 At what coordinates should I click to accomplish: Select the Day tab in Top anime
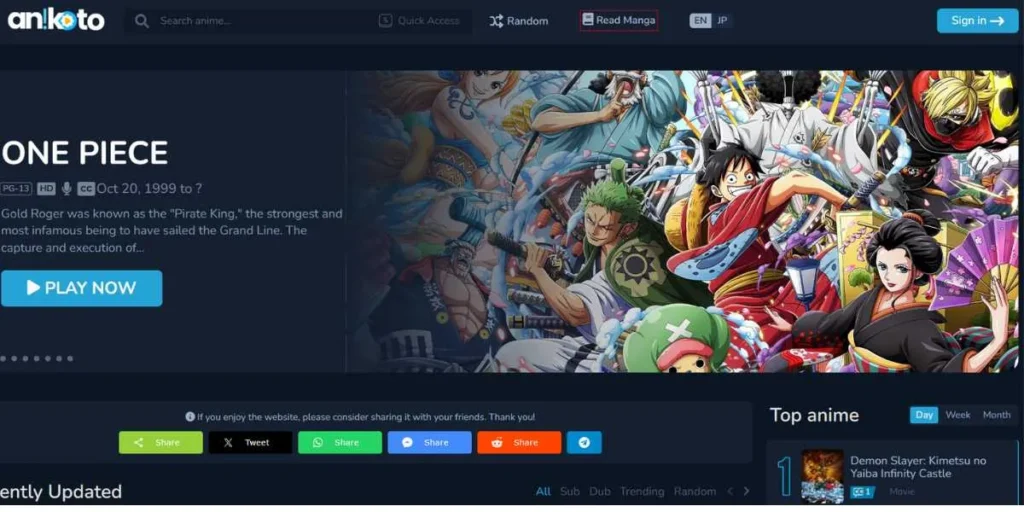pyautogui.click(x=924, y=415)
